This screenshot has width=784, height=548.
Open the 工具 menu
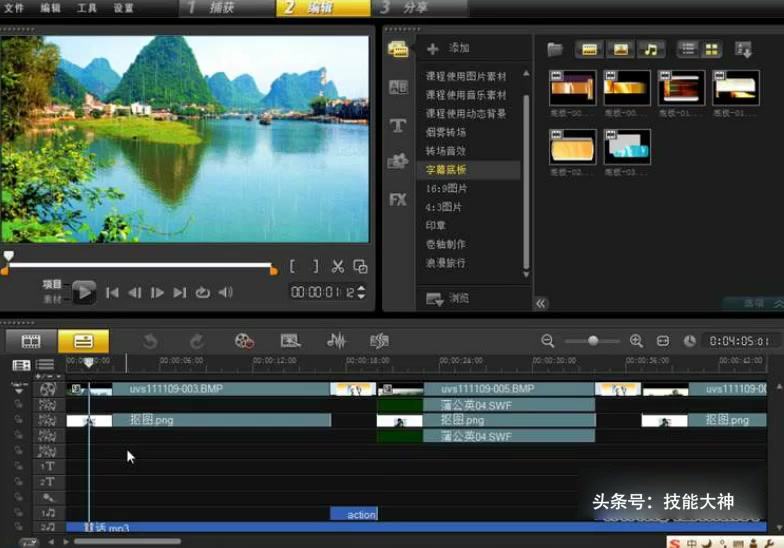(x=86, y=8)
